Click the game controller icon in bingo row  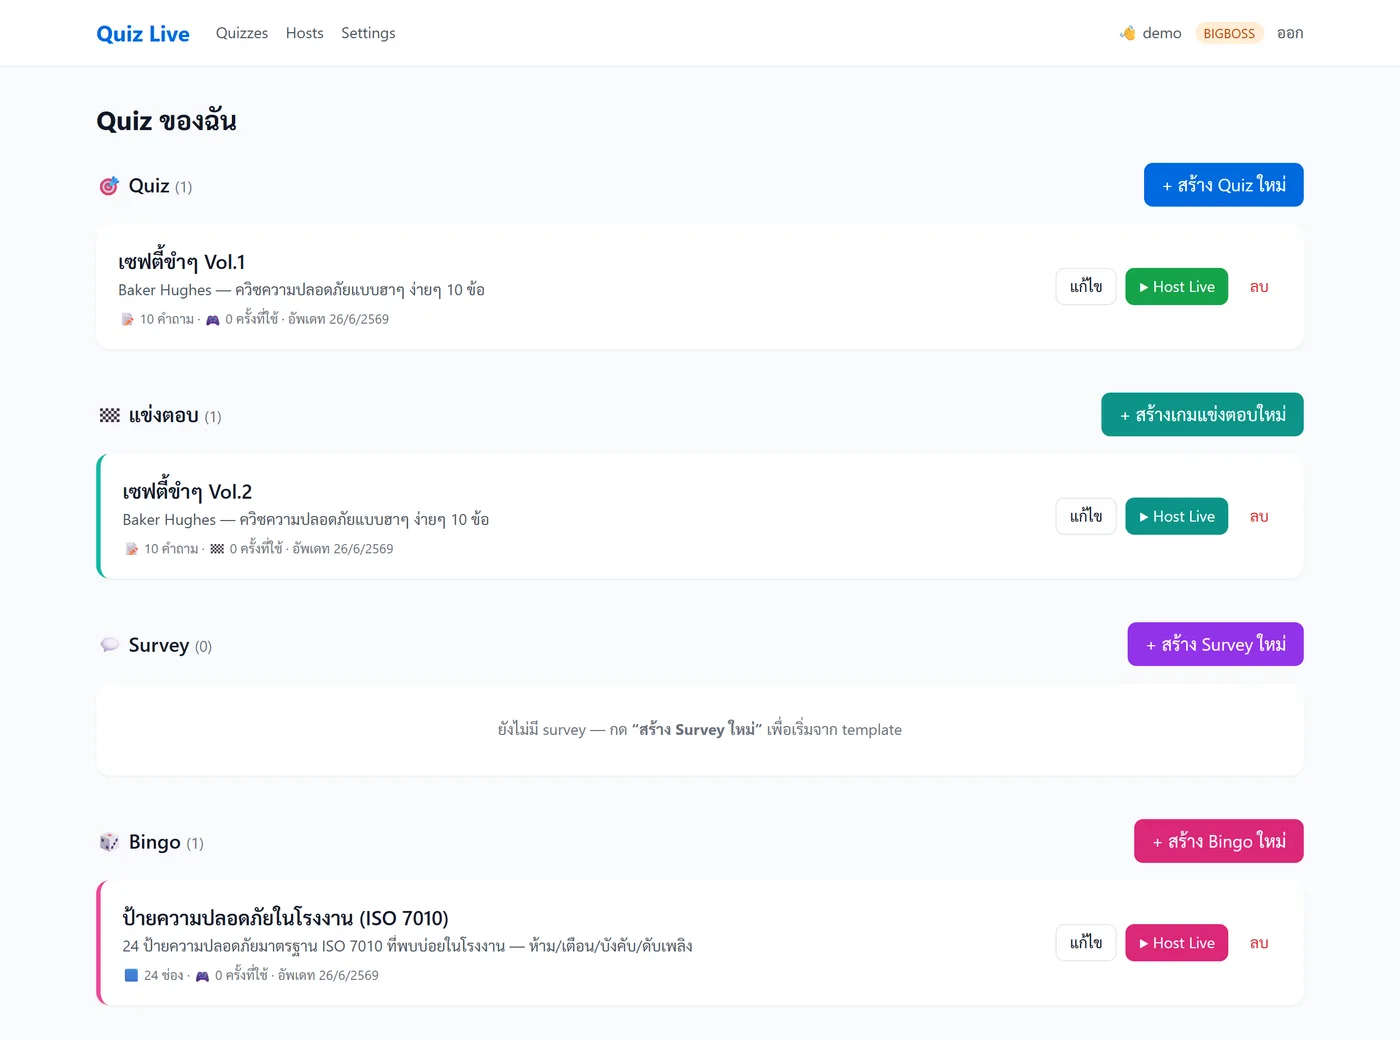202,976
